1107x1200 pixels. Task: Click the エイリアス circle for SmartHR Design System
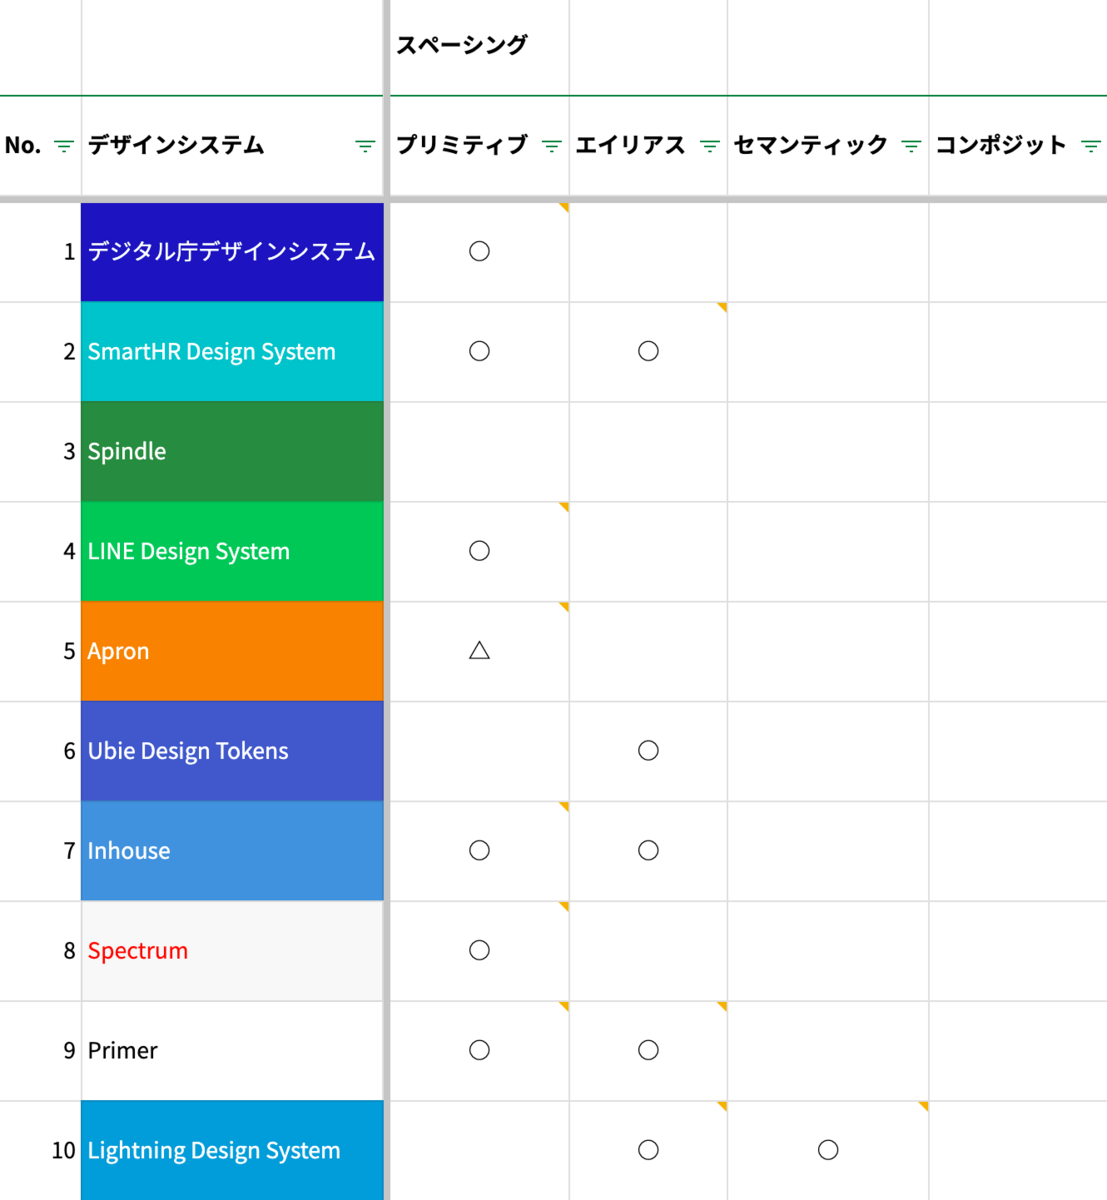tap(648, 351)
